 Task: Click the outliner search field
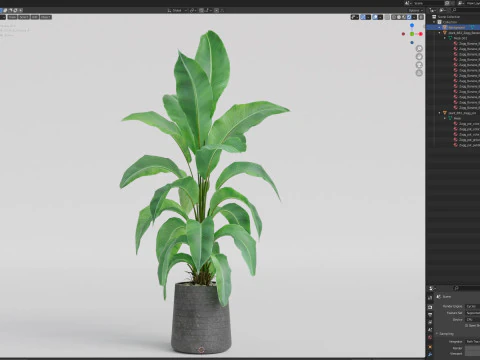click(x=465, y=10)
